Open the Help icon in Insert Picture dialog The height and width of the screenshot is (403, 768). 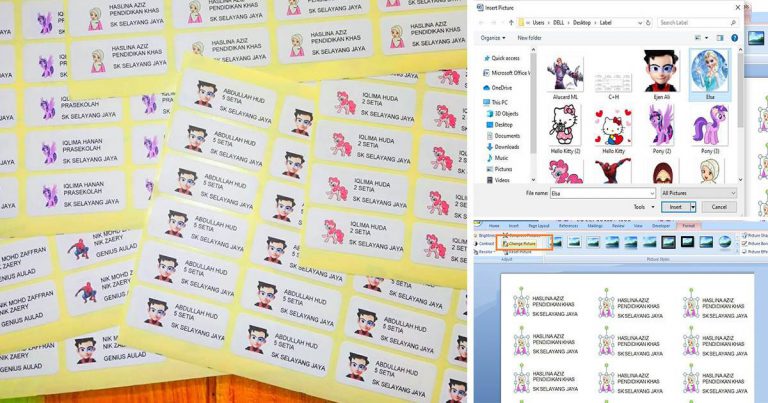point(734,38)
